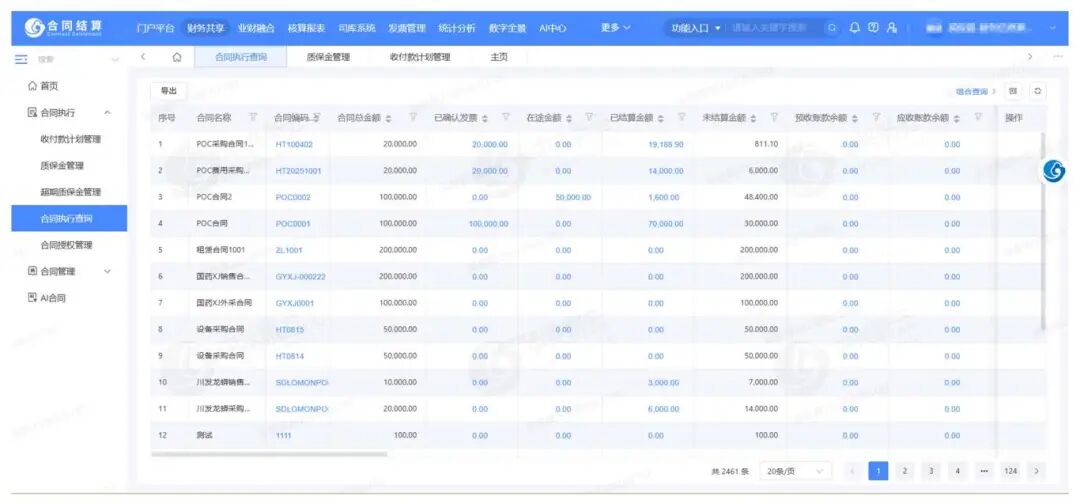Open the column settings icon beside refresh

[1013, 91]
